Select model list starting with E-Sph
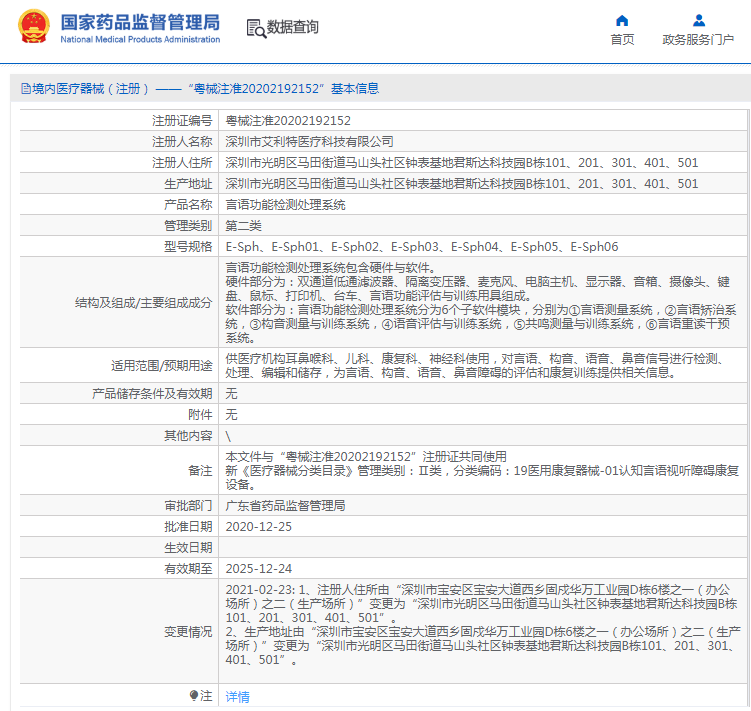The image size is (751, 711). [x=422, y=247]
